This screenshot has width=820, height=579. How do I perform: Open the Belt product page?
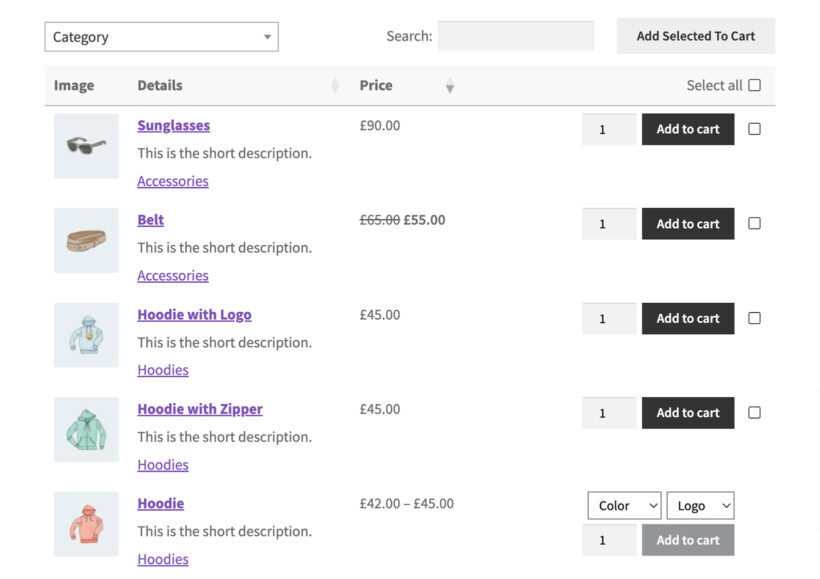[150, 219]
